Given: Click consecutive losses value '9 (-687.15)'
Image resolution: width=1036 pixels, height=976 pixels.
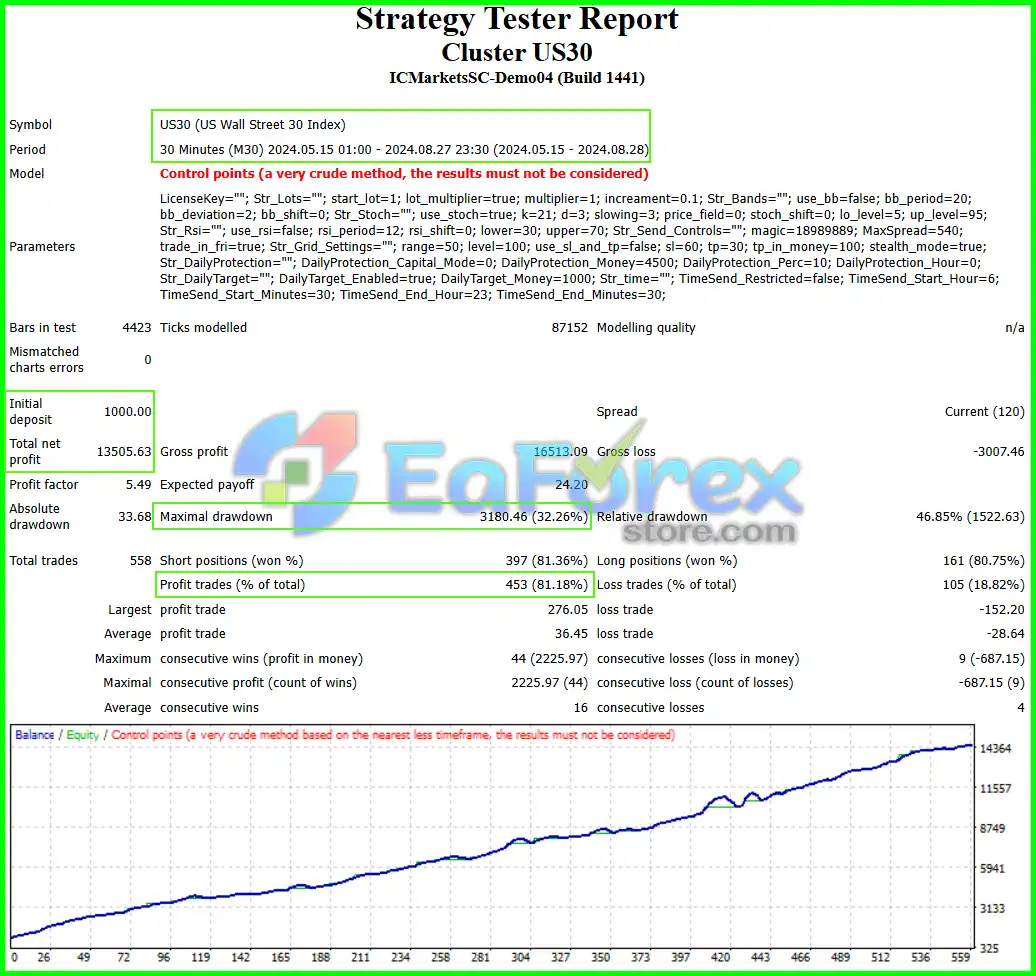Looking at the screenshot, I should tap(992, 658).
